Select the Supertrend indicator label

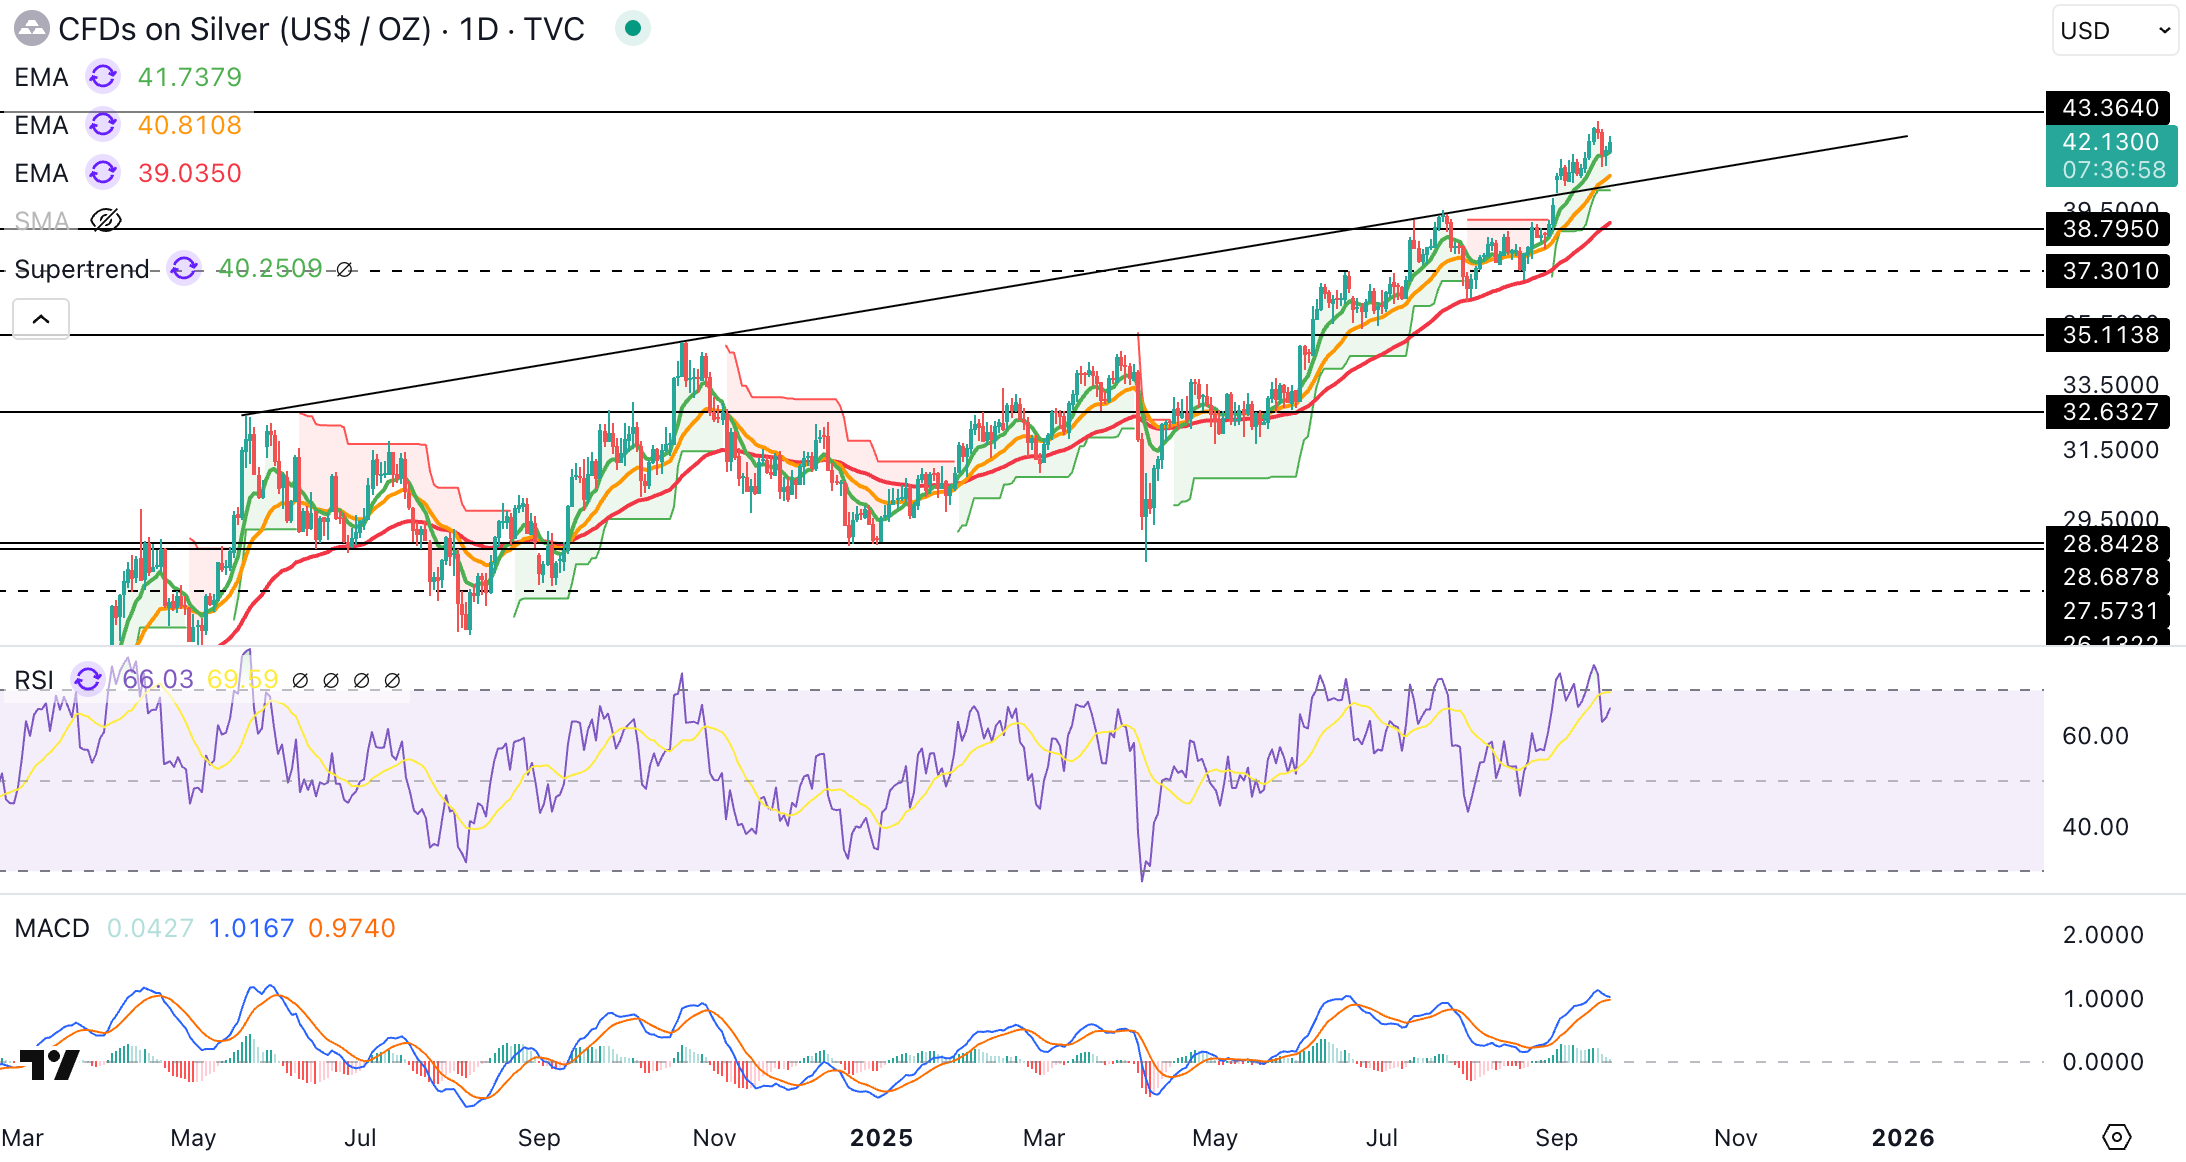pyautogui.click(x=82, y=269)
